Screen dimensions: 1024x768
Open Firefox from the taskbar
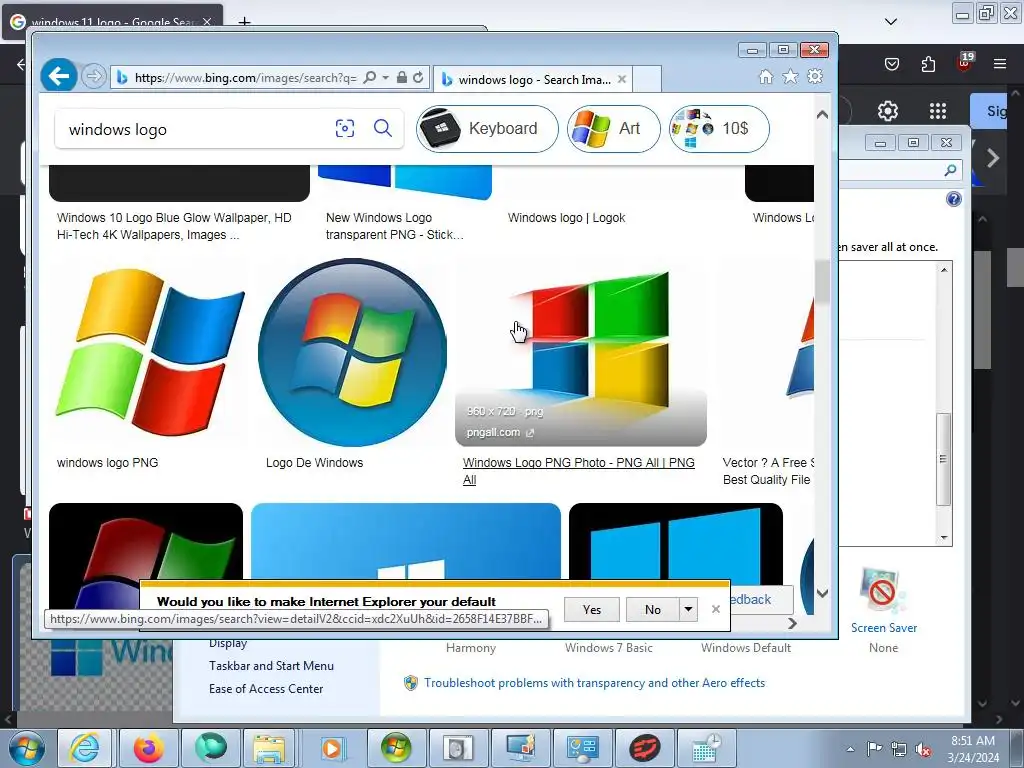coord(149,748)
